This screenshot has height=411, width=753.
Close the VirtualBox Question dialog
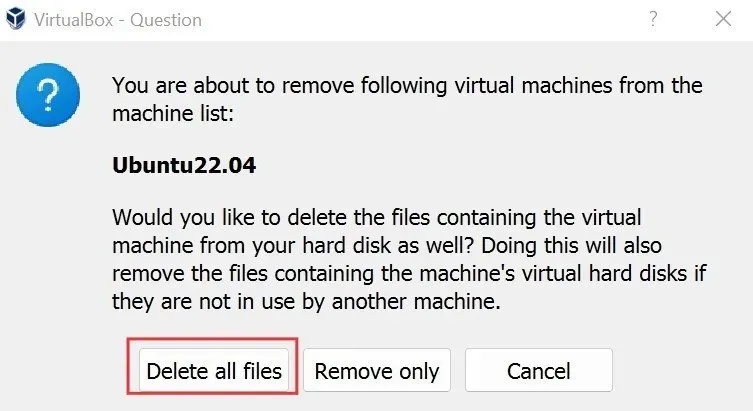click(x=723, y=19)
